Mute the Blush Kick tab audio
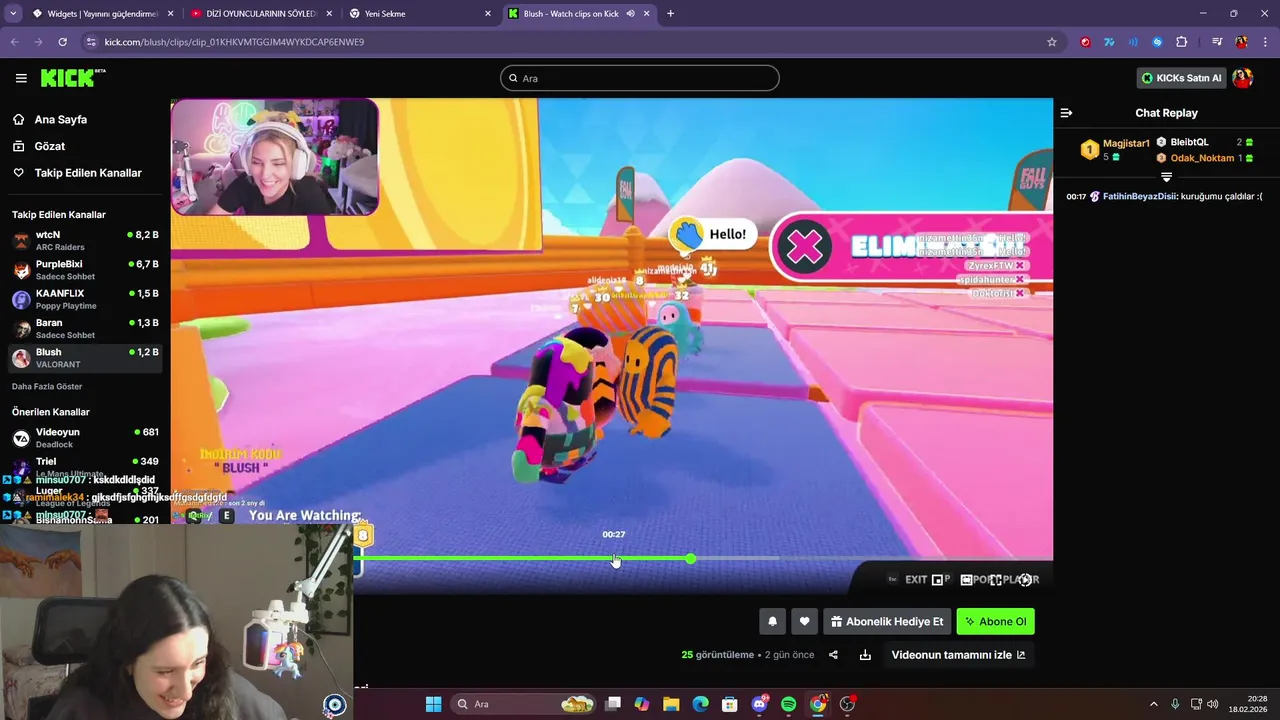Image resolution: width=1280 pixels, height=720 pixels. tap(631, 14)
